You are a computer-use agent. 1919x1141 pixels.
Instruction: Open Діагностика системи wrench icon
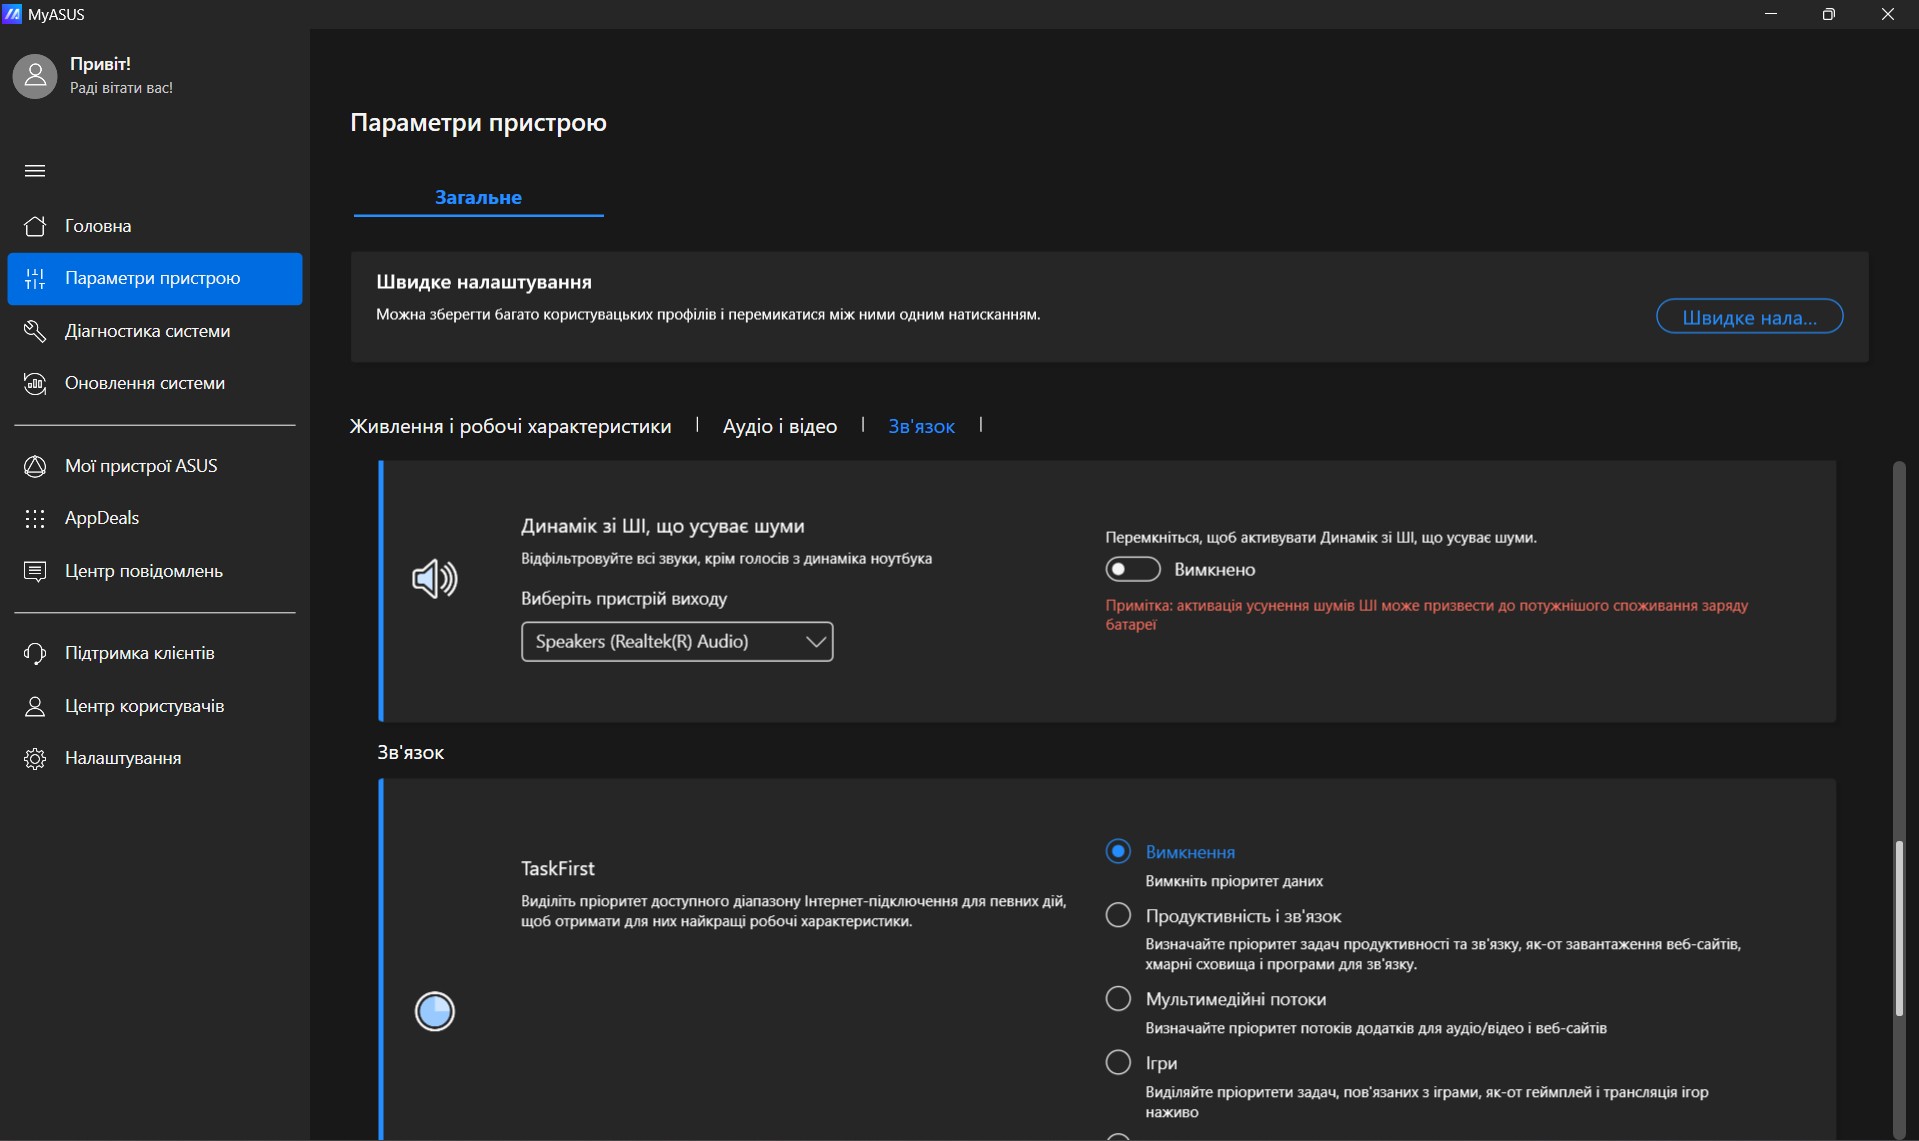click(x=35, y=331)
